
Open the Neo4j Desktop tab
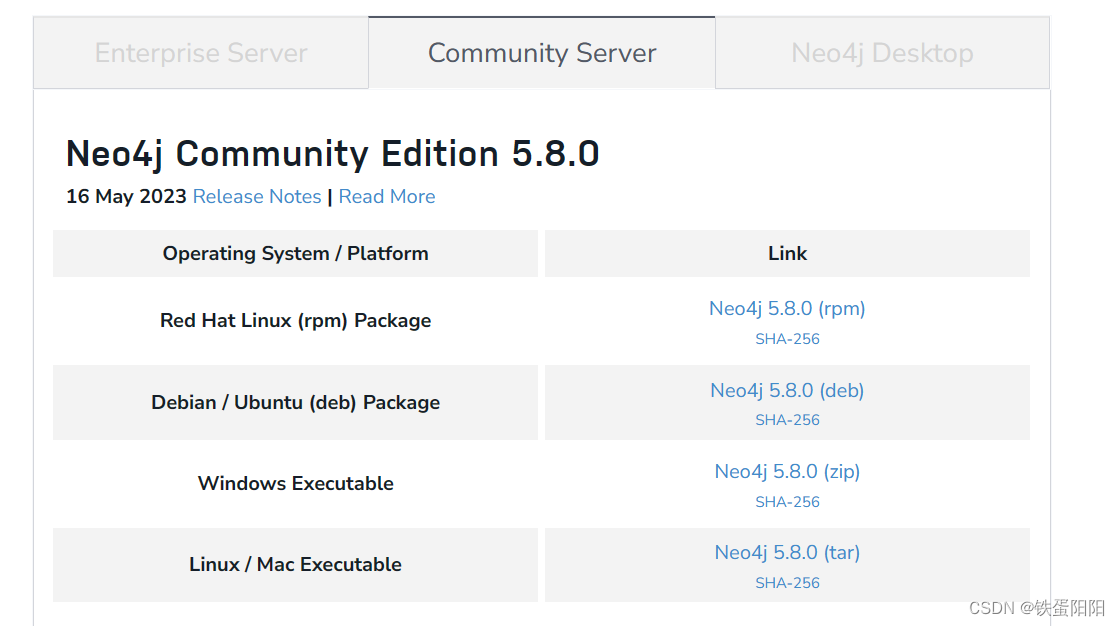tap(881, 53)
